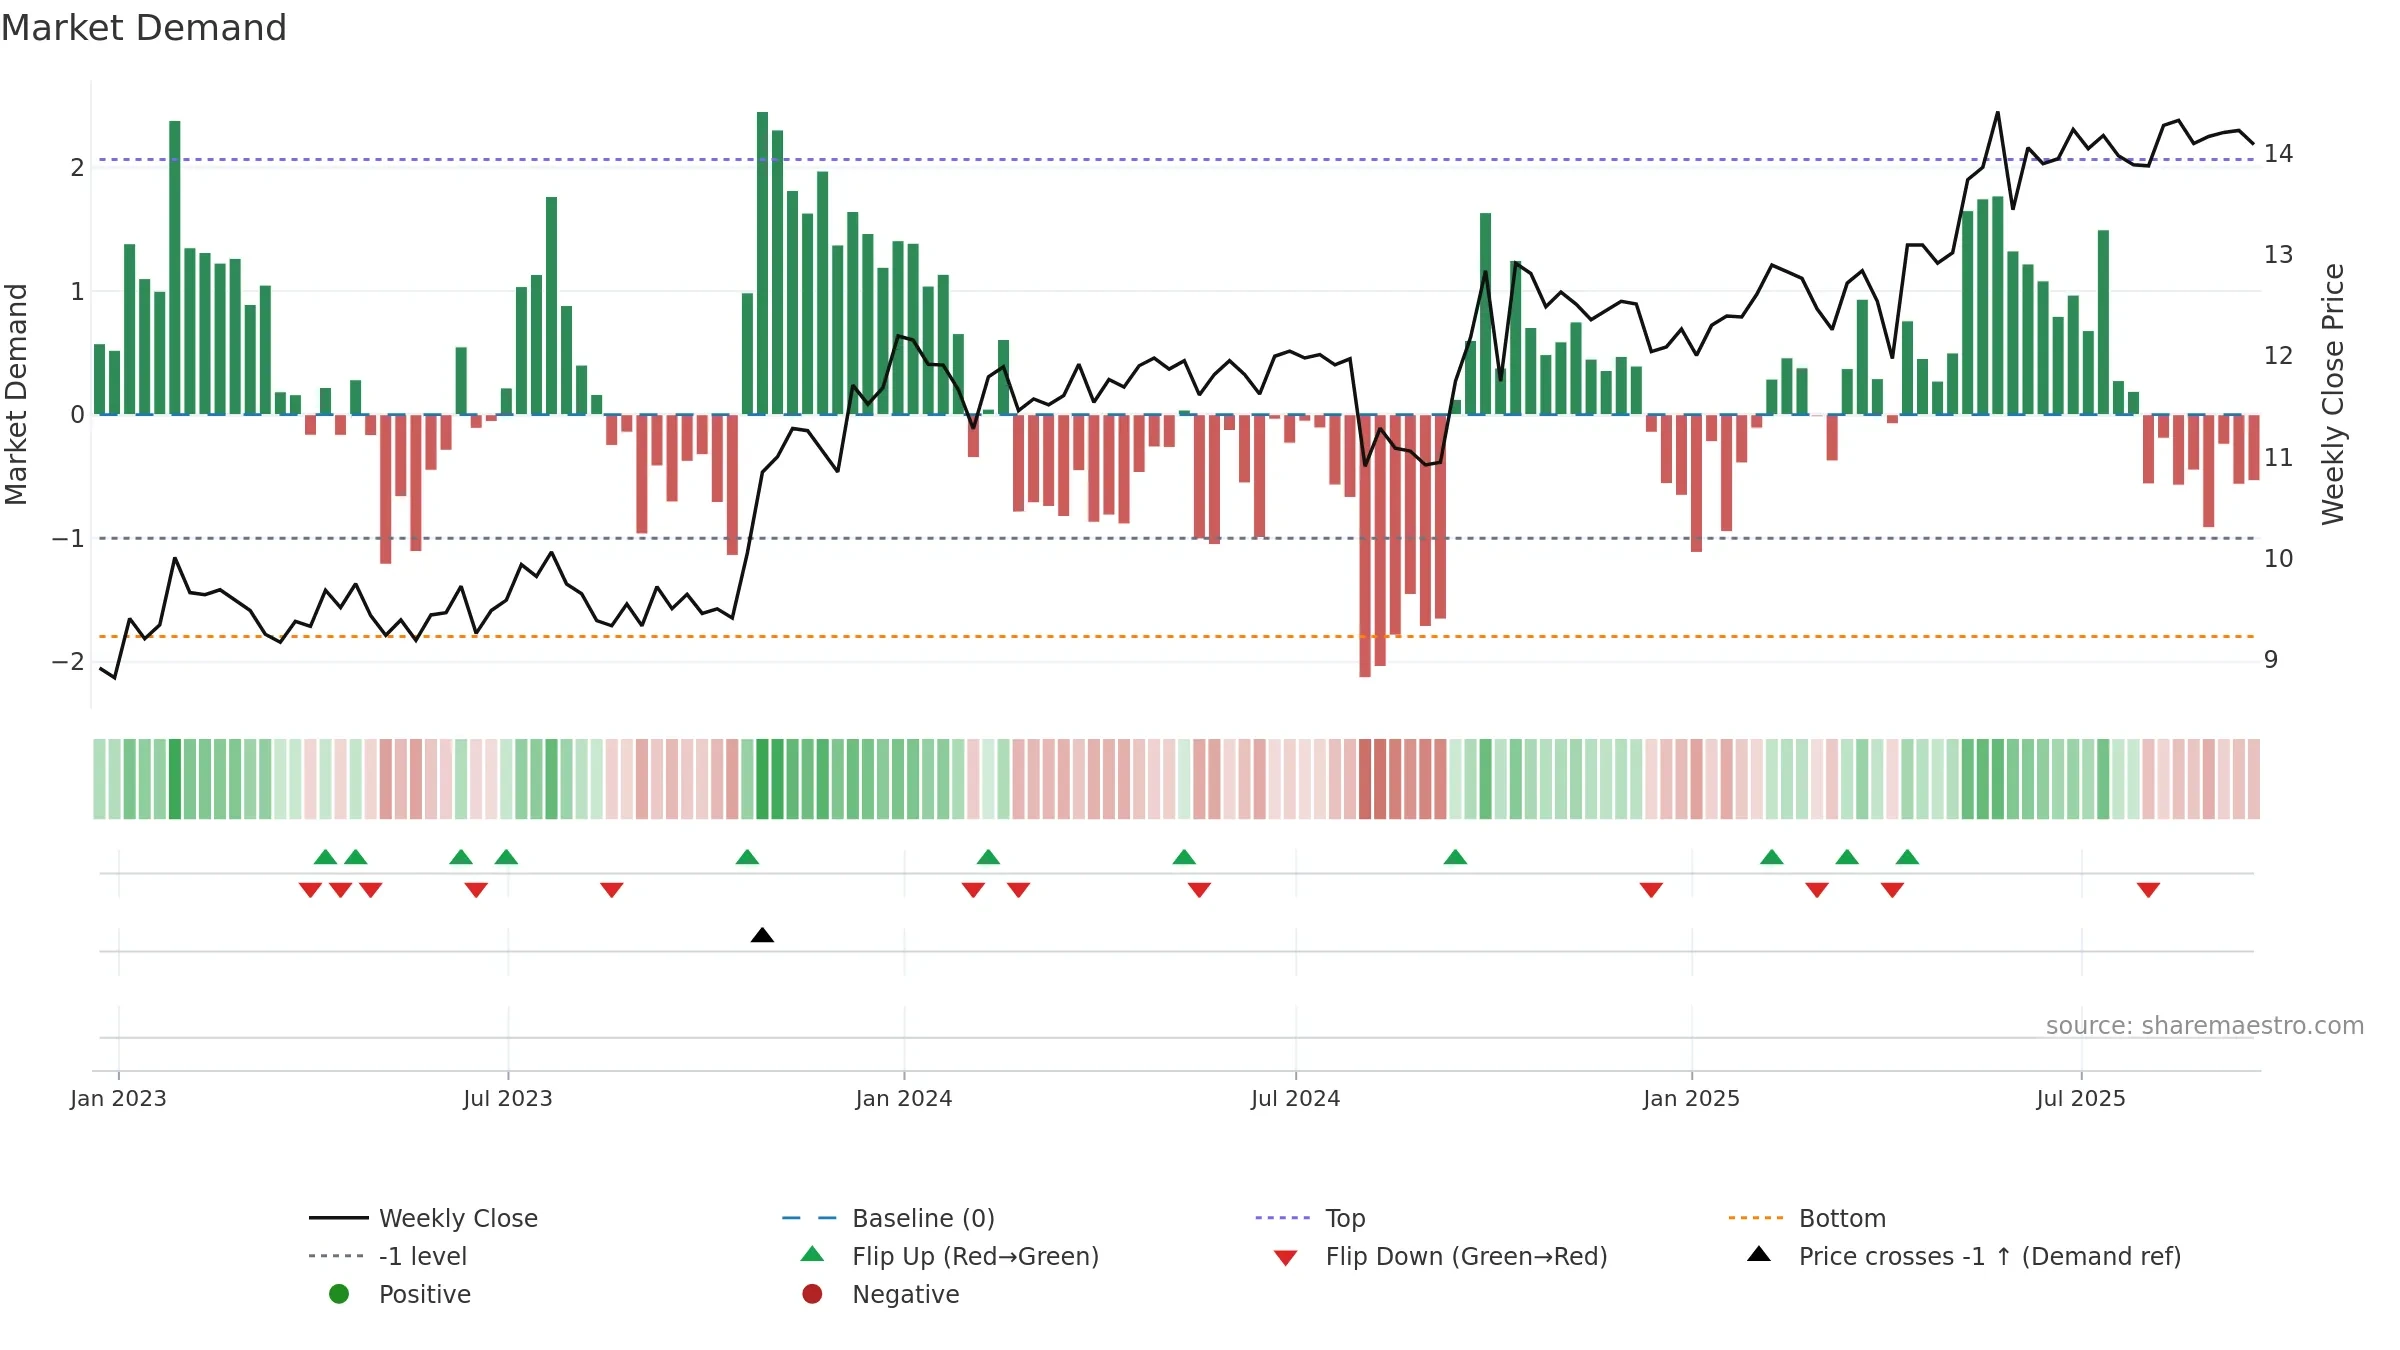Click the purple dotted Top legend sample
Screen dimensions: 2400x1350
point(1283,1218)
